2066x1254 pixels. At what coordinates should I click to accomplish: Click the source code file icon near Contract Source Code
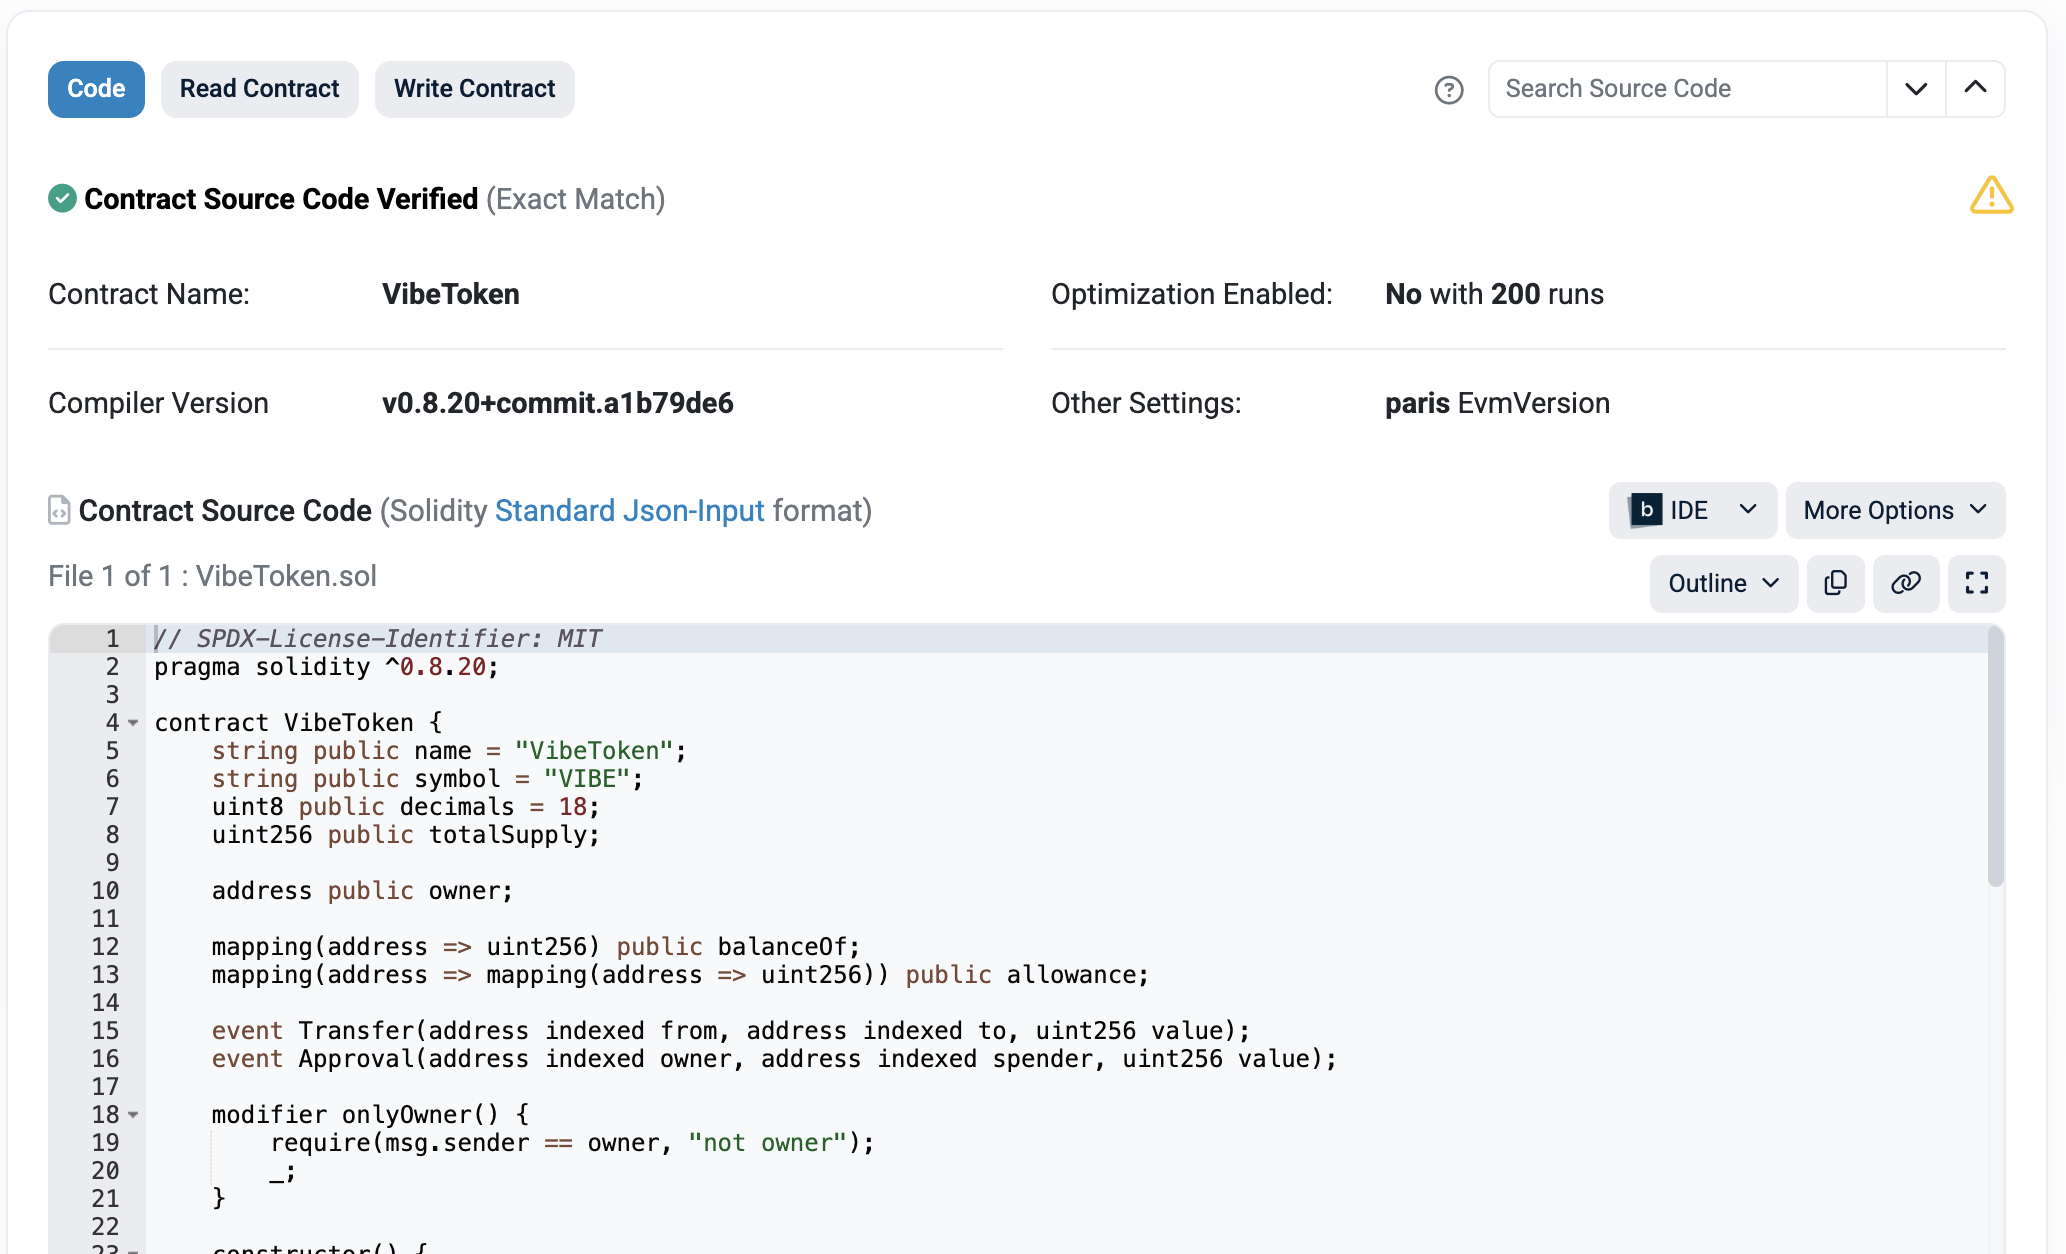click(59, 510)
